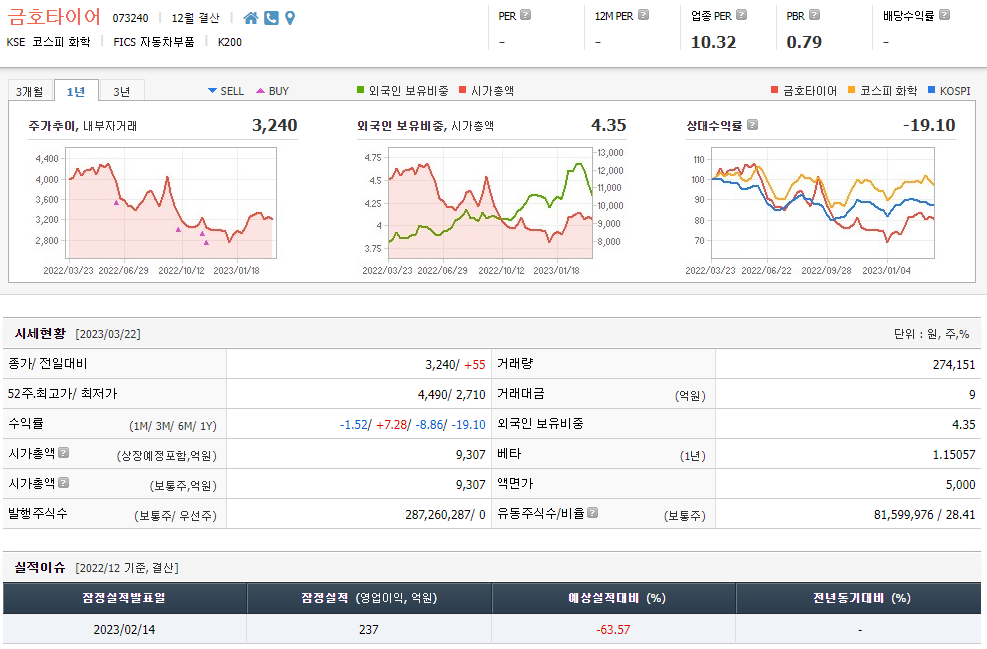987x649 pixels.
Task: Open the 배당수익률 help icon
Action: pyautogui.click(x=944, y=14)
